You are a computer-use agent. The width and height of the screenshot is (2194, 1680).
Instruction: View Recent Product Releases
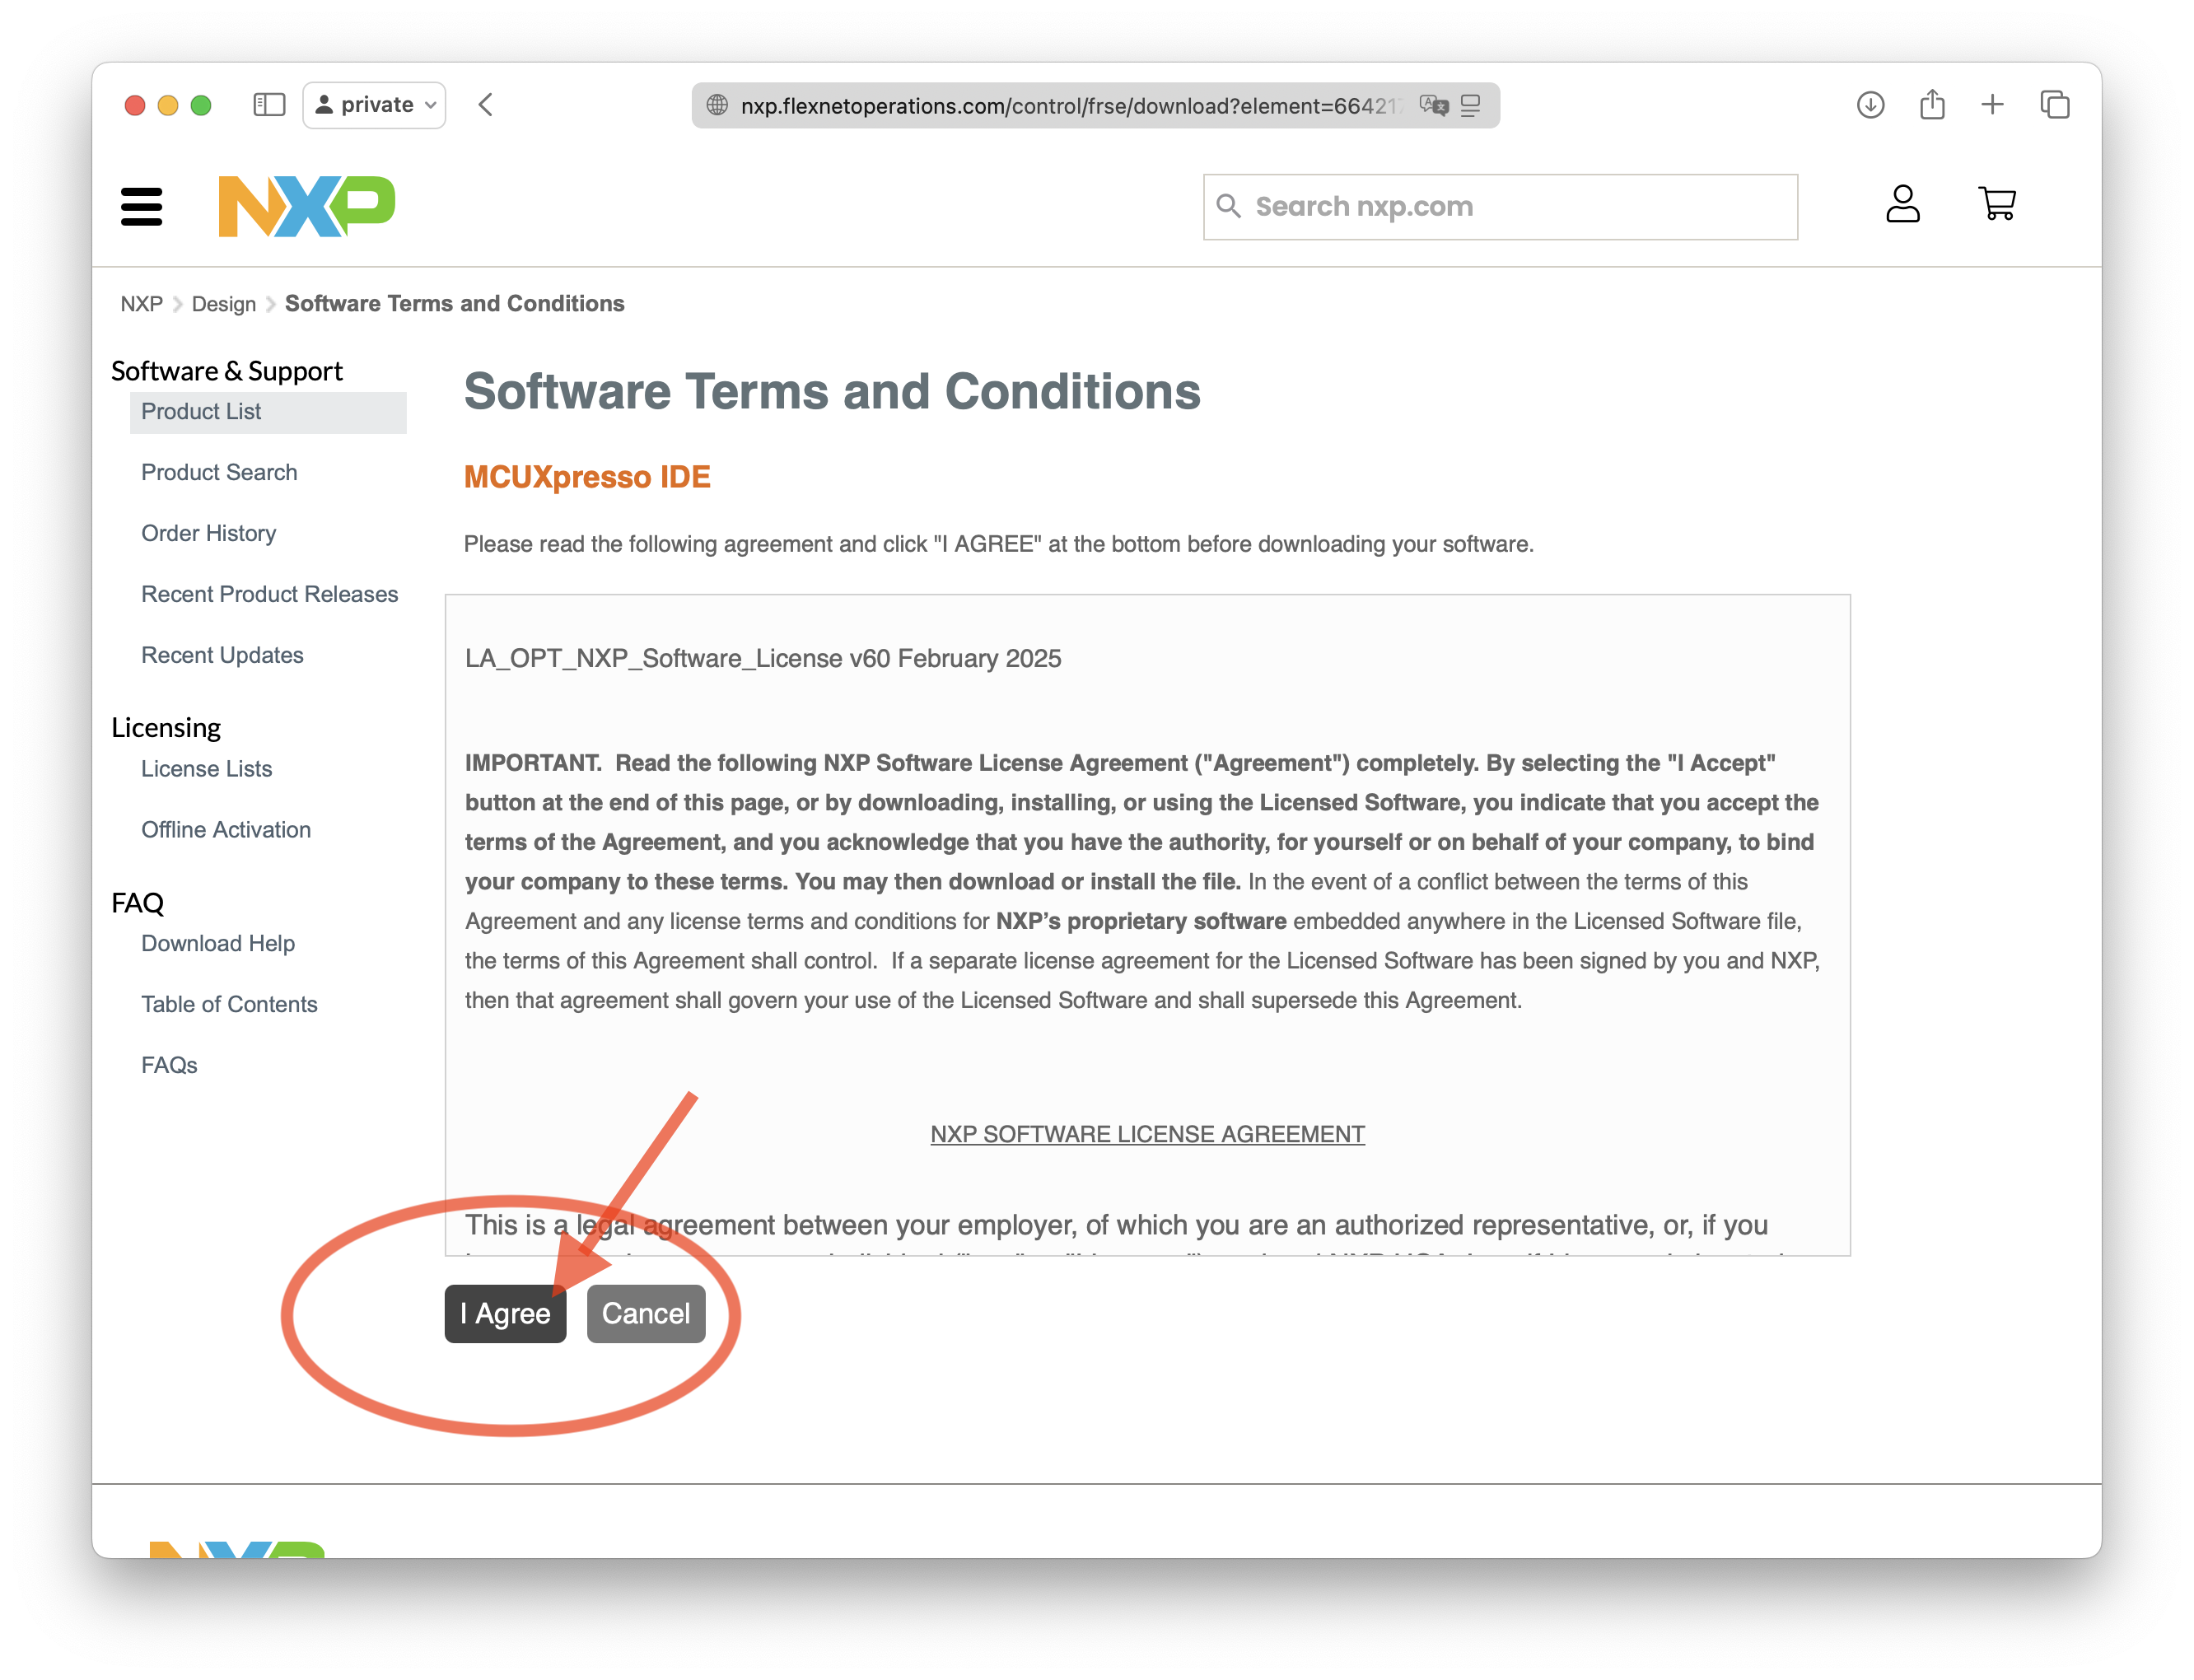coord(269,594)
